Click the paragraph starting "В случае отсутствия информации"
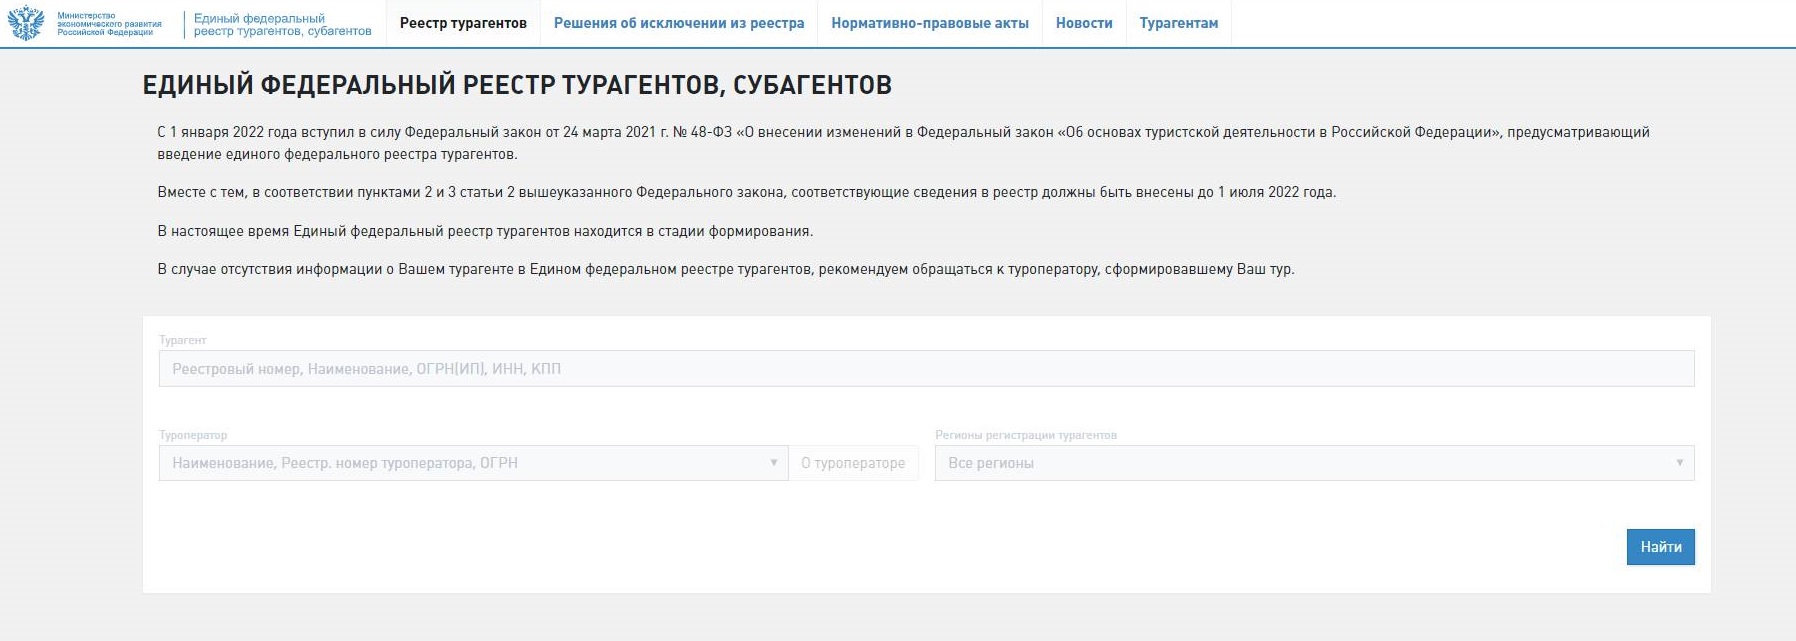Viewport: 1796px width, 641px height. pos(725,269)
